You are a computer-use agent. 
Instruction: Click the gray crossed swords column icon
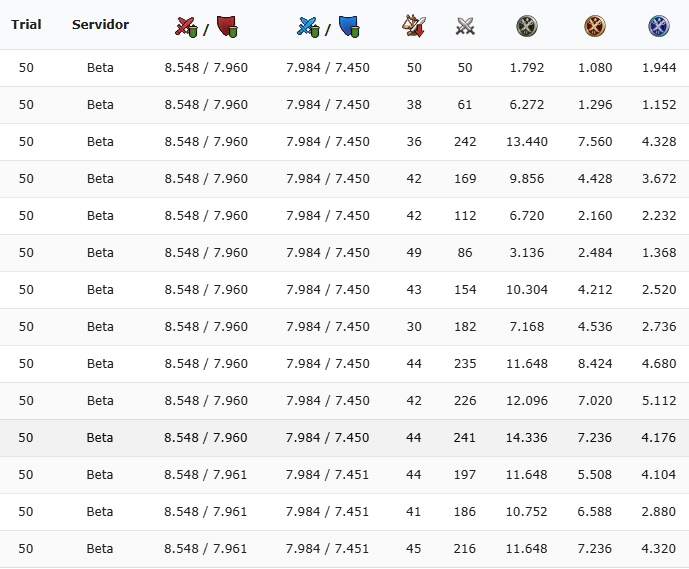pos(465,26)
